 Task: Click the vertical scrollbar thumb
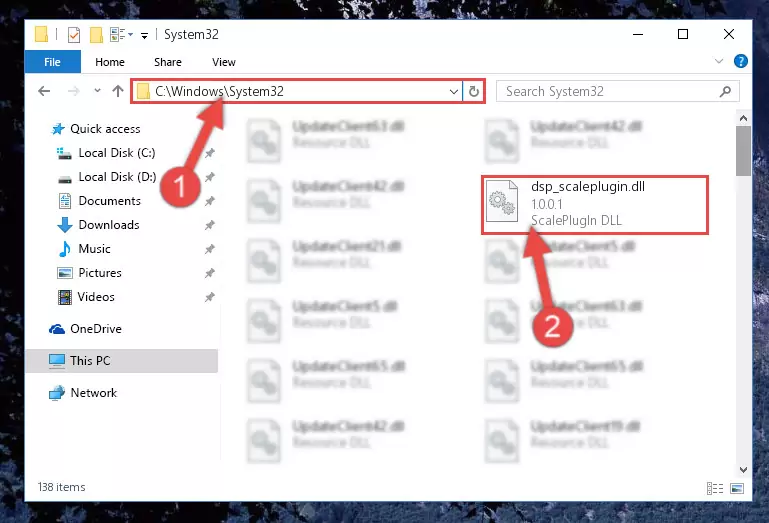coord(743,151)
